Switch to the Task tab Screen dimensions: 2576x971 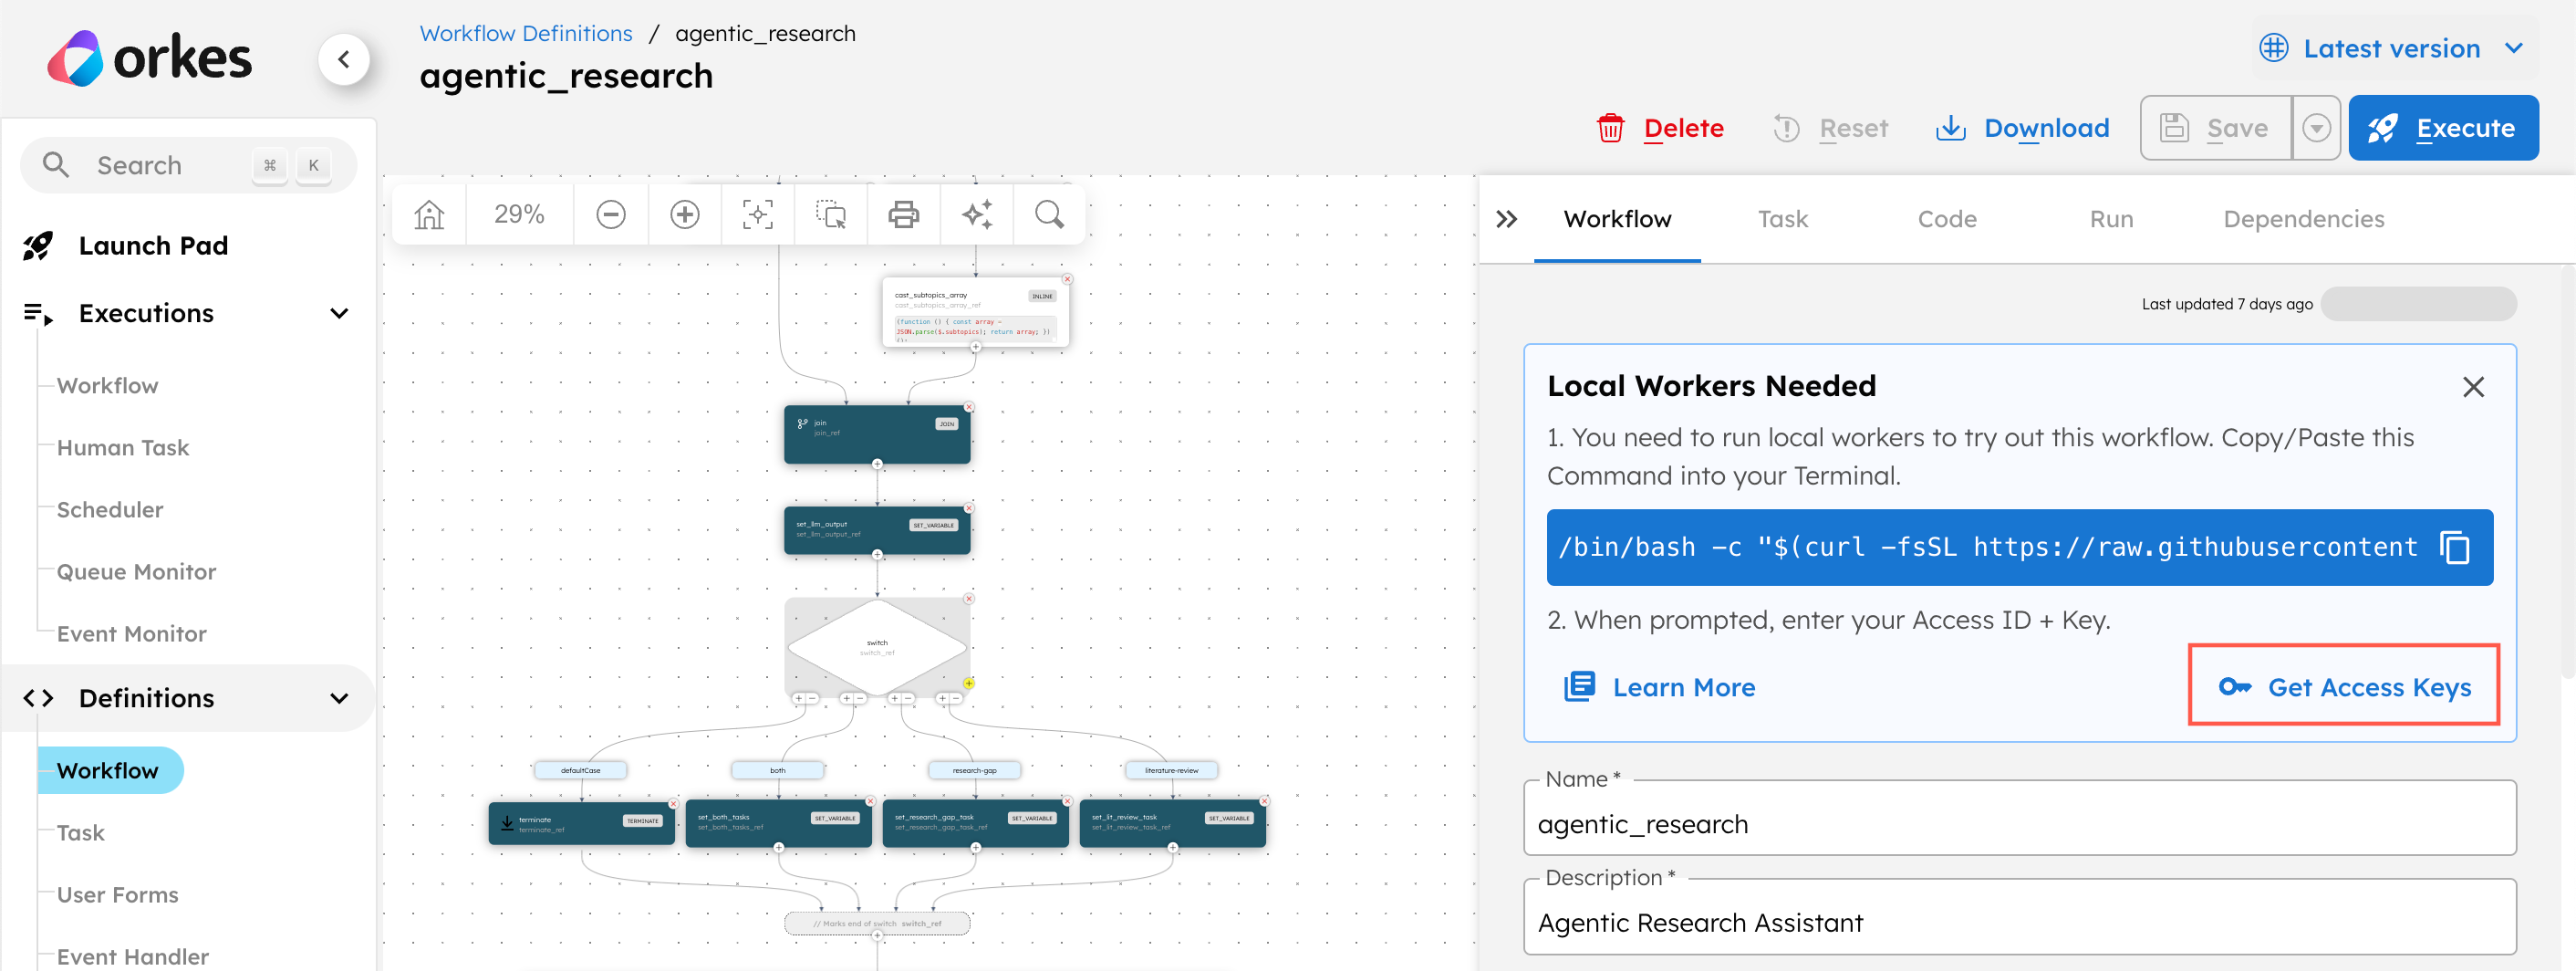click(1783, 219)
